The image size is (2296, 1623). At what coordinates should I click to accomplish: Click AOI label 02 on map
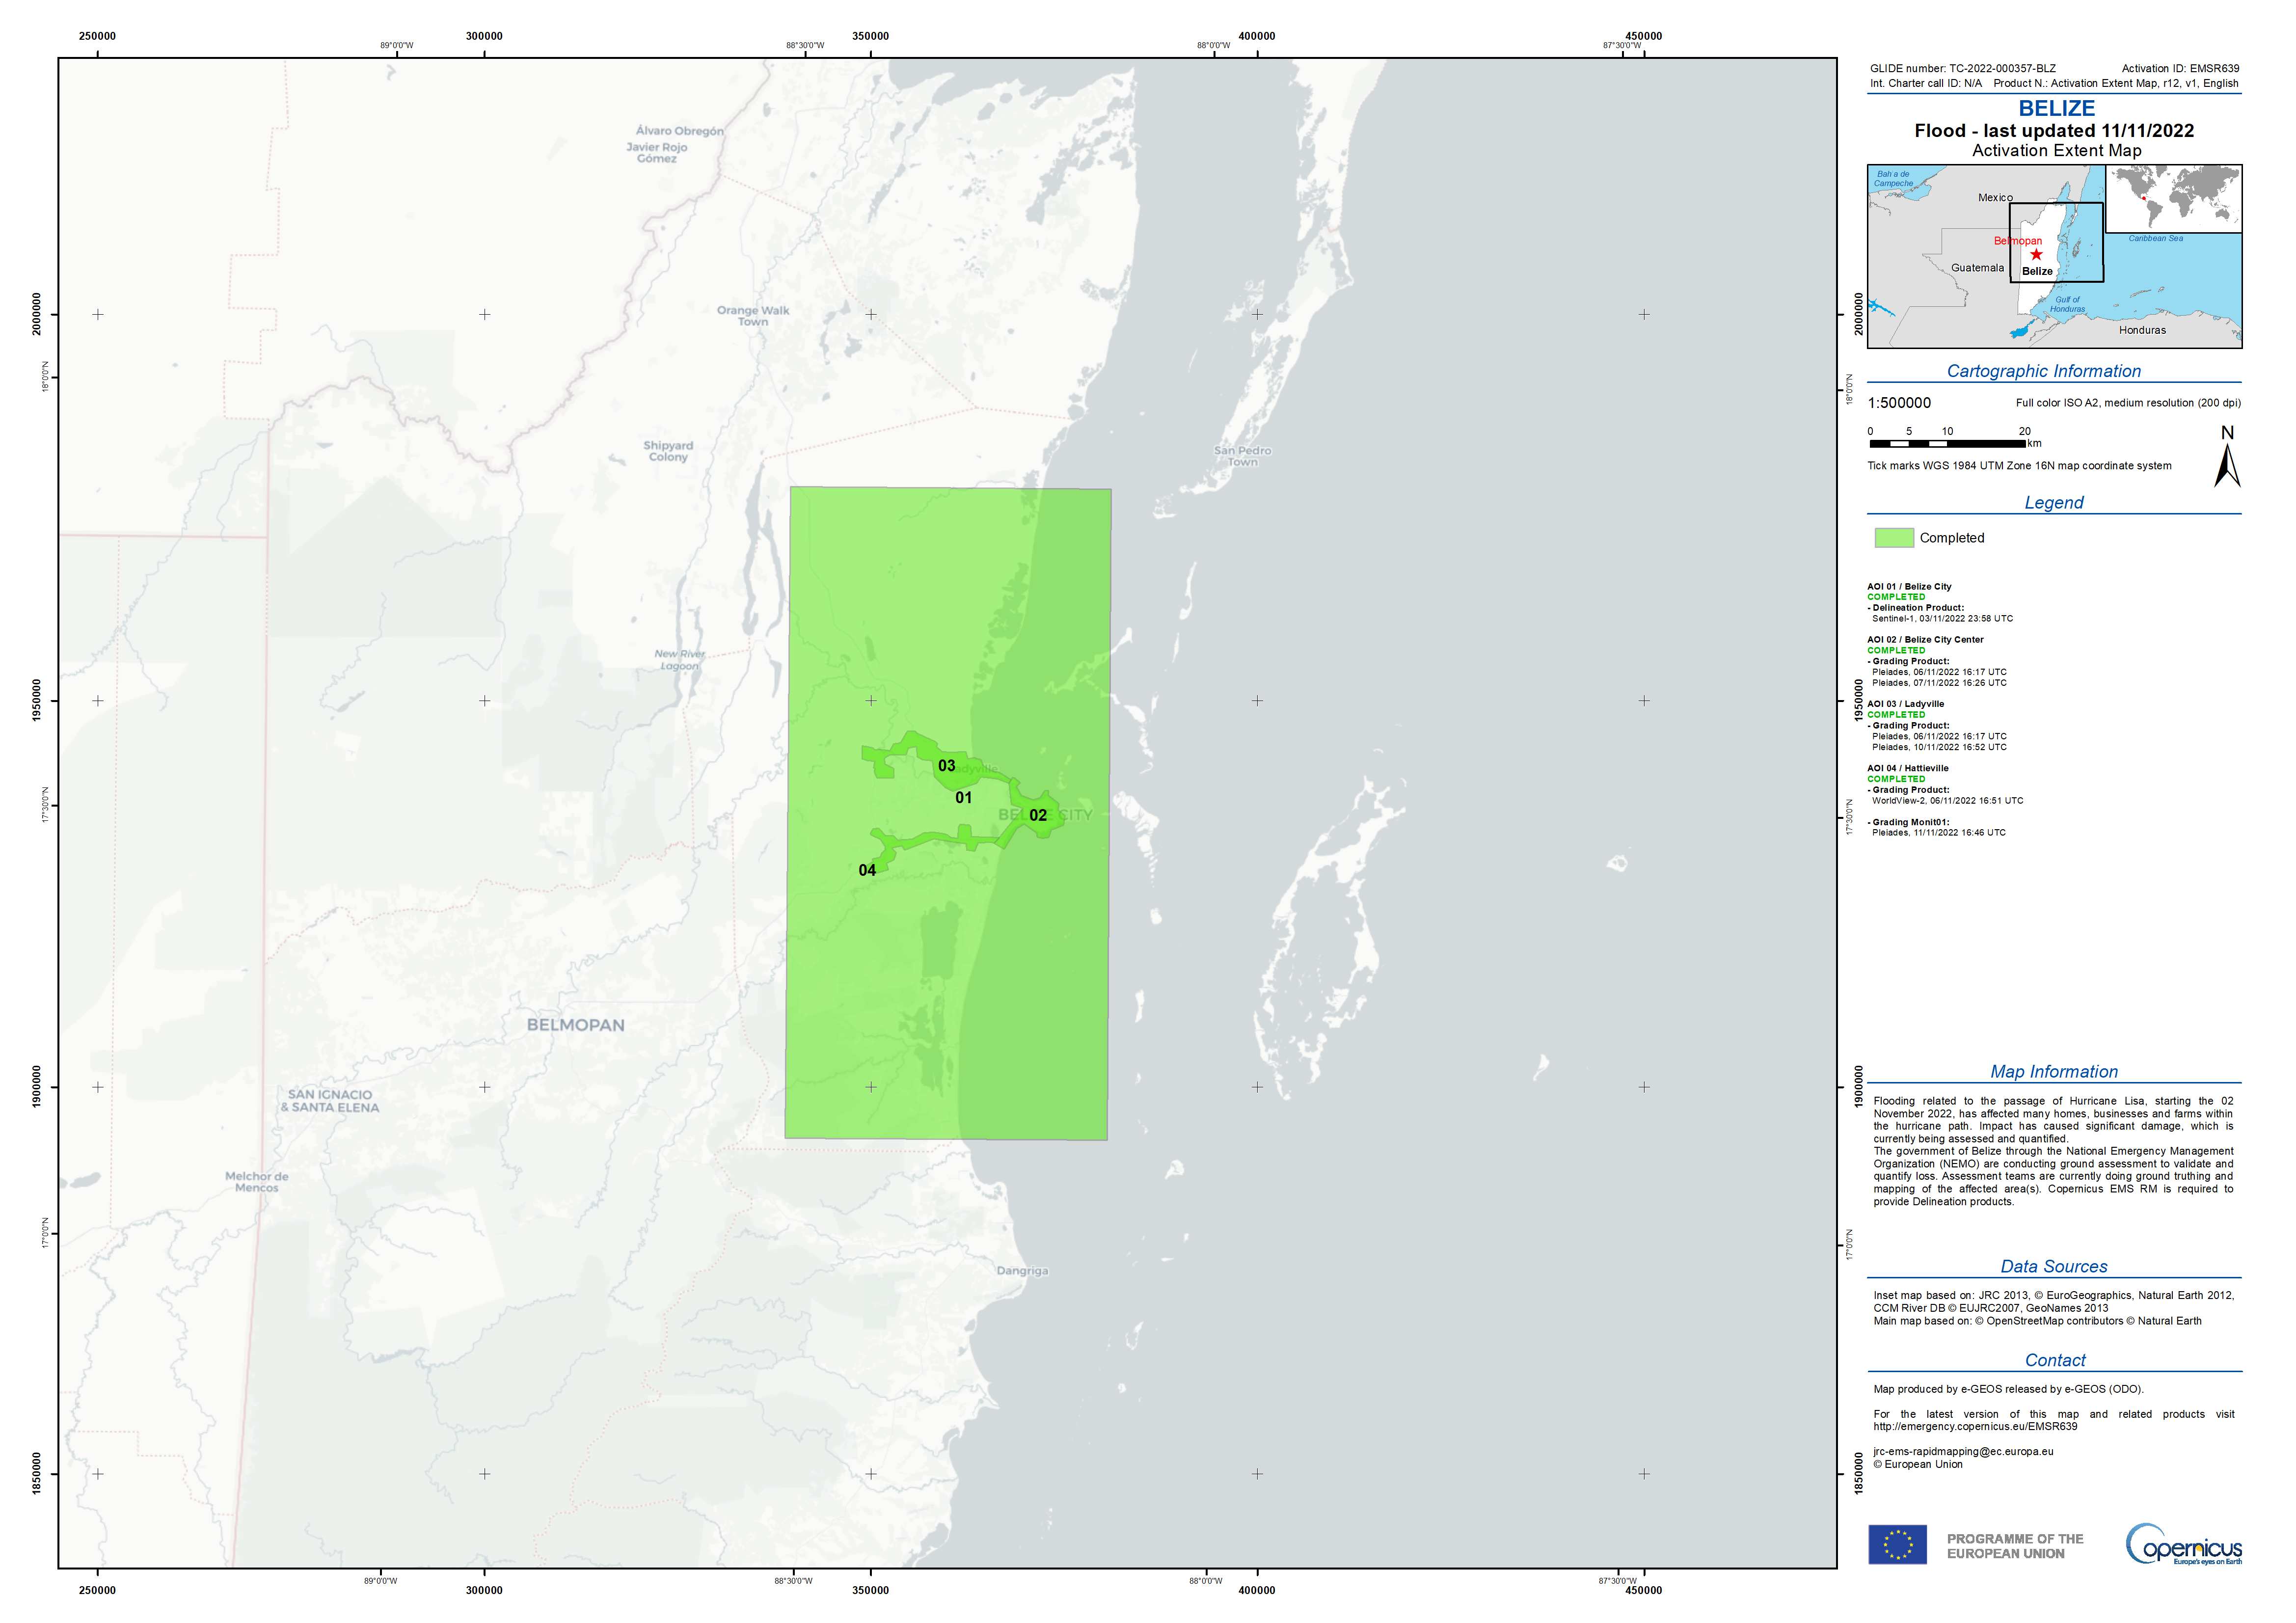point(1038,815)
